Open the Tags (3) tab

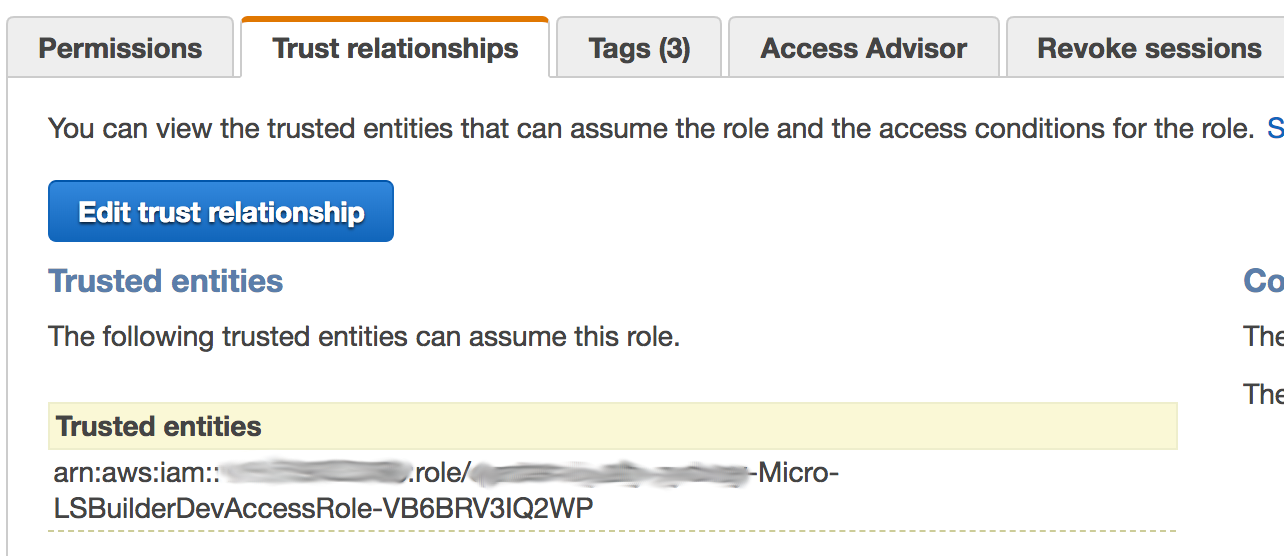pos(639,48)
